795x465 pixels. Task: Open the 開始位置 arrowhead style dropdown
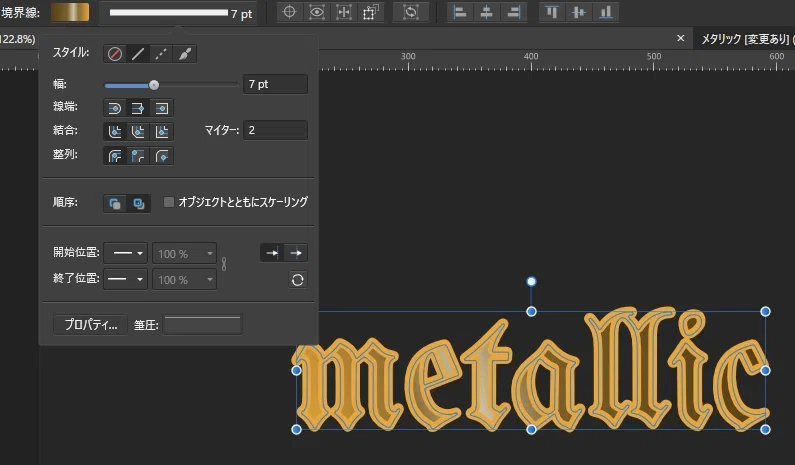point(126,253)
